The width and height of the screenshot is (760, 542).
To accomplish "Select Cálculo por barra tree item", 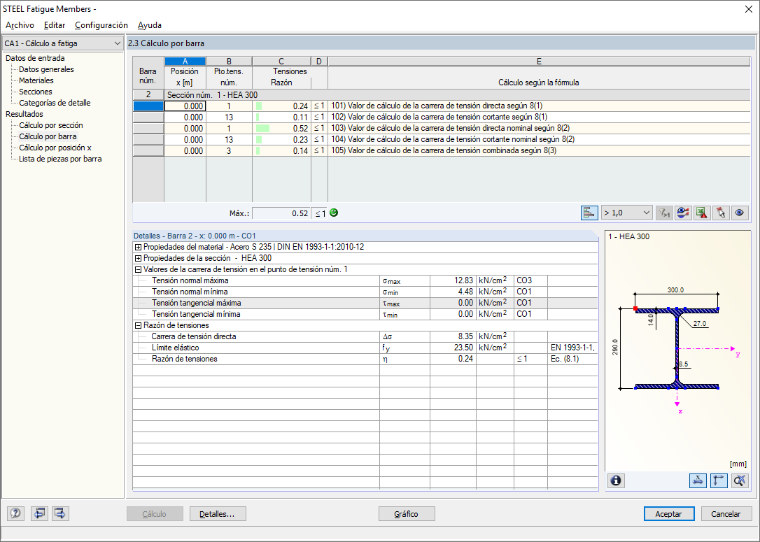I will [48, 136].
